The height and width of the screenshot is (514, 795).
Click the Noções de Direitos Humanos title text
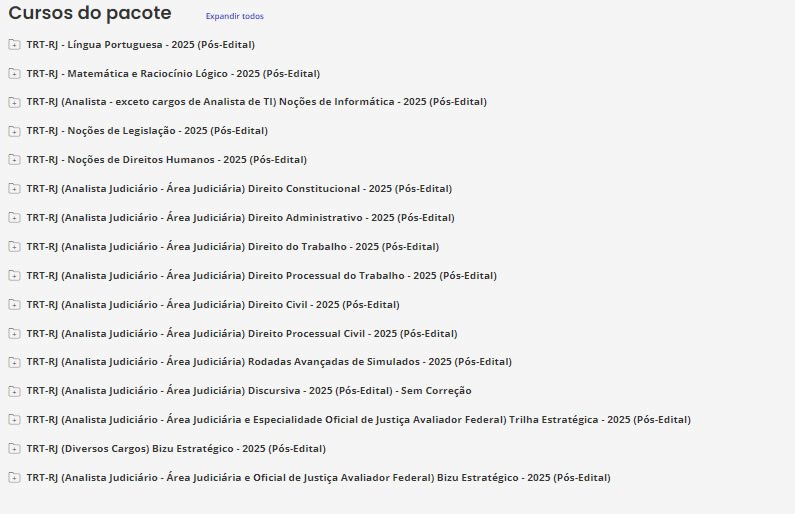point(166,160)
